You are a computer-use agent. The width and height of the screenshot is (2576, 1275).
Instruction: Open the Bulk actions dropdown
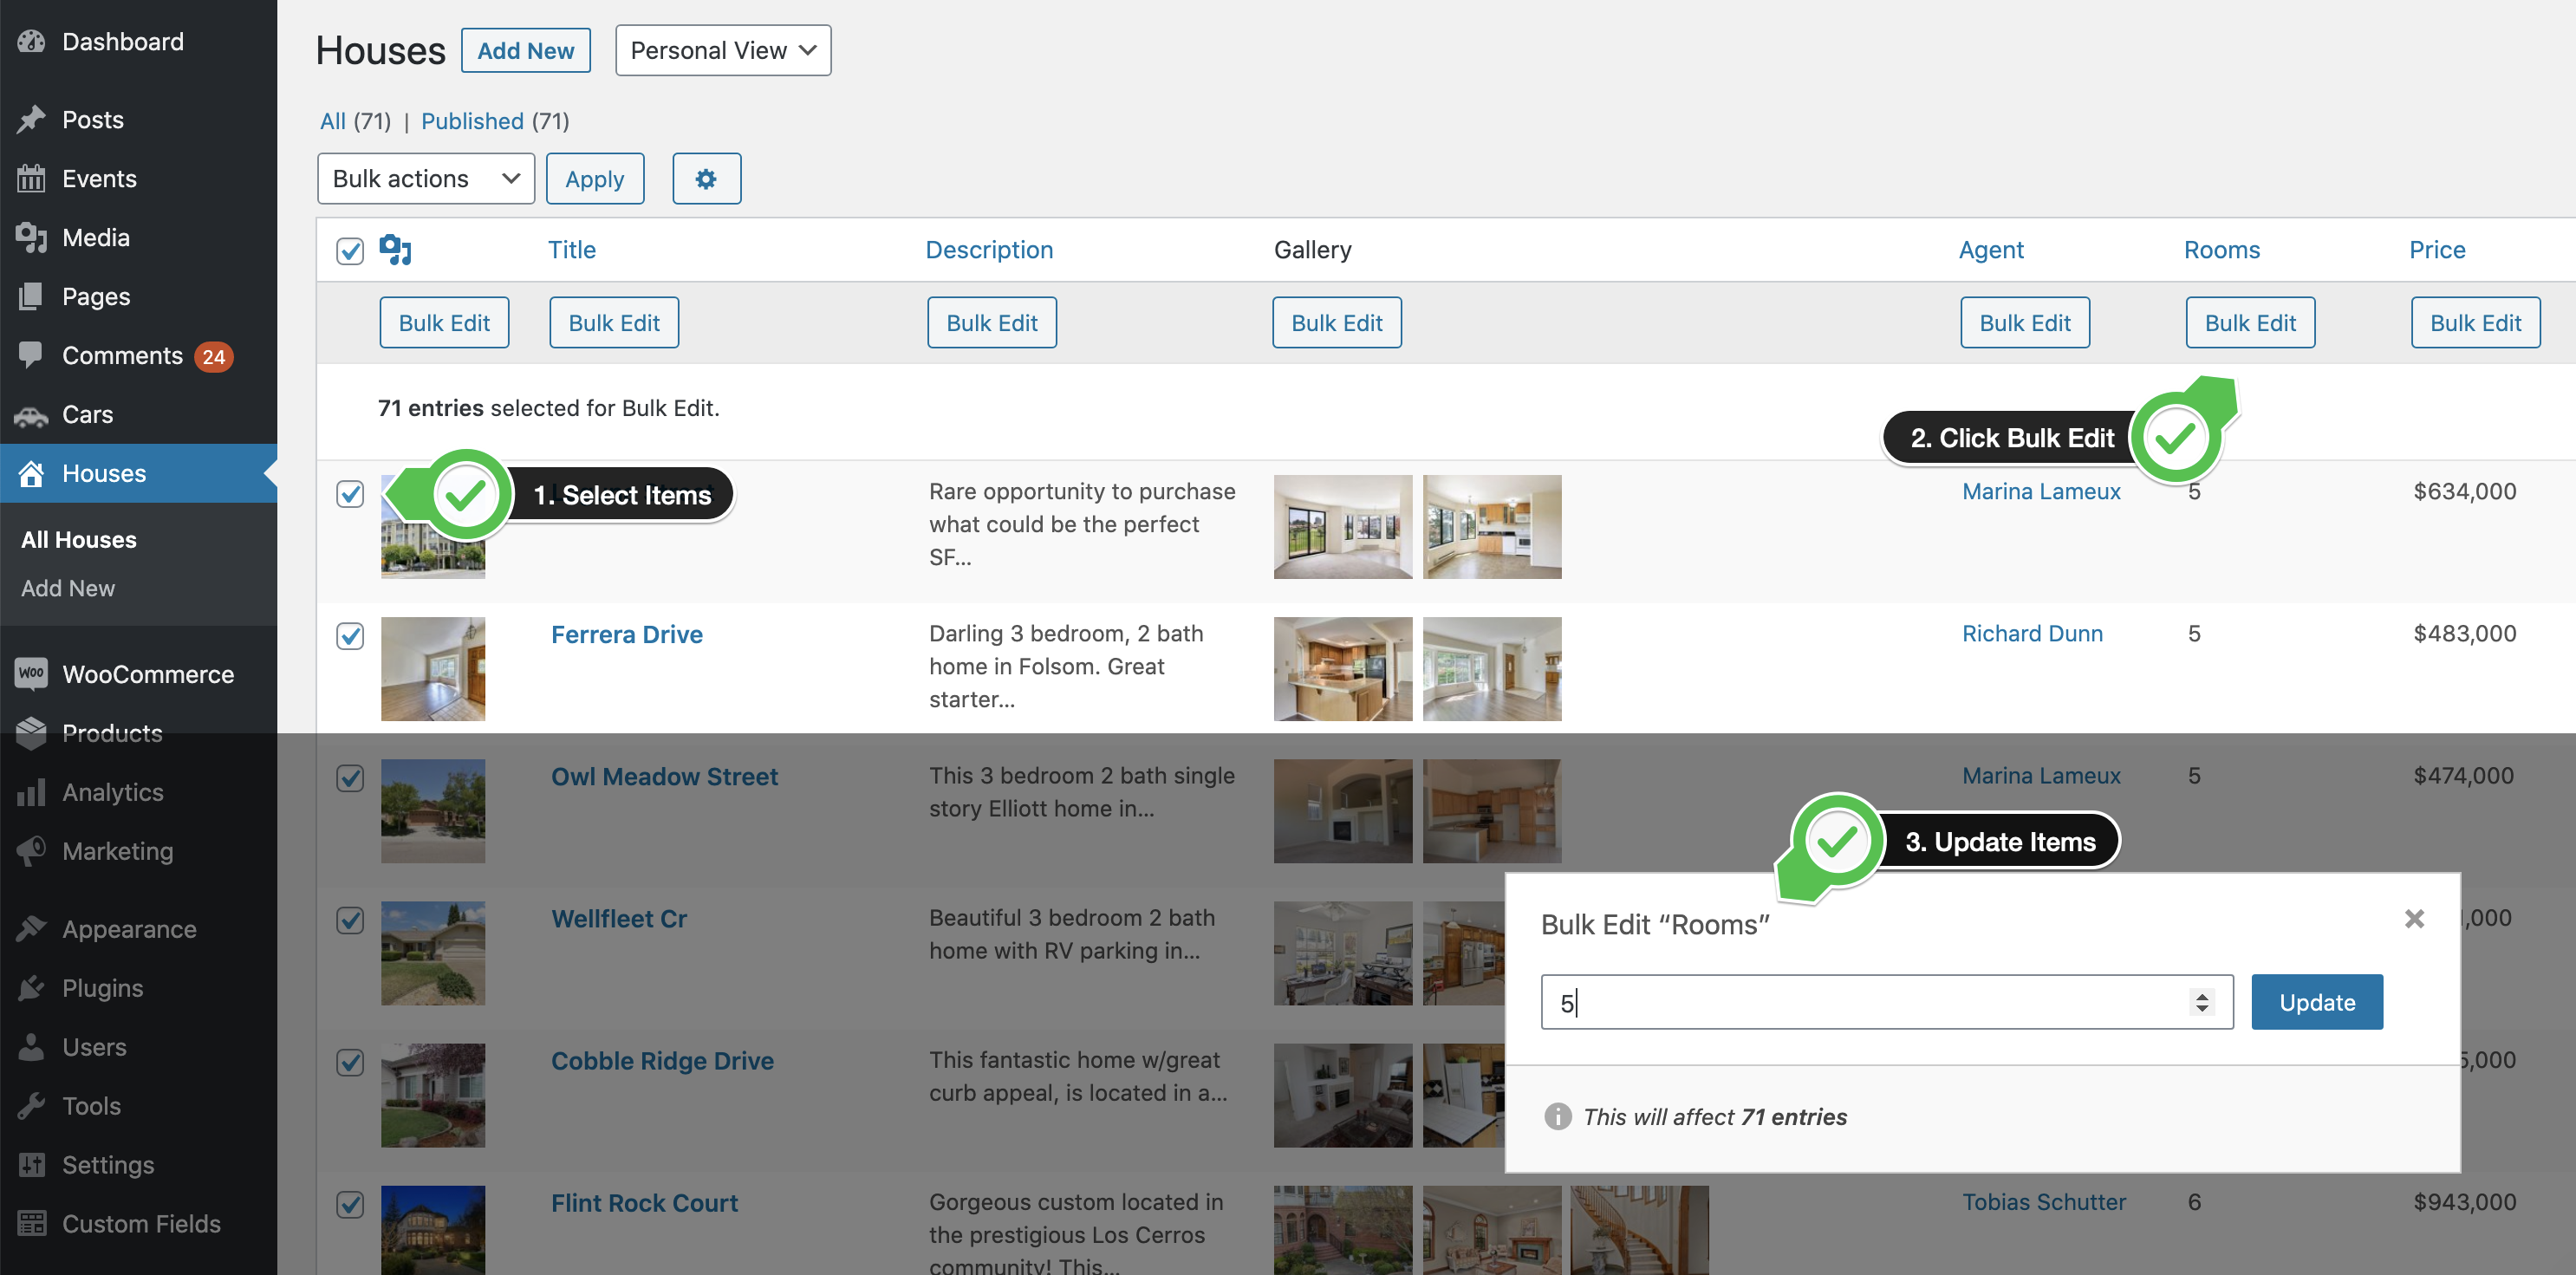[x=426, y=179]
